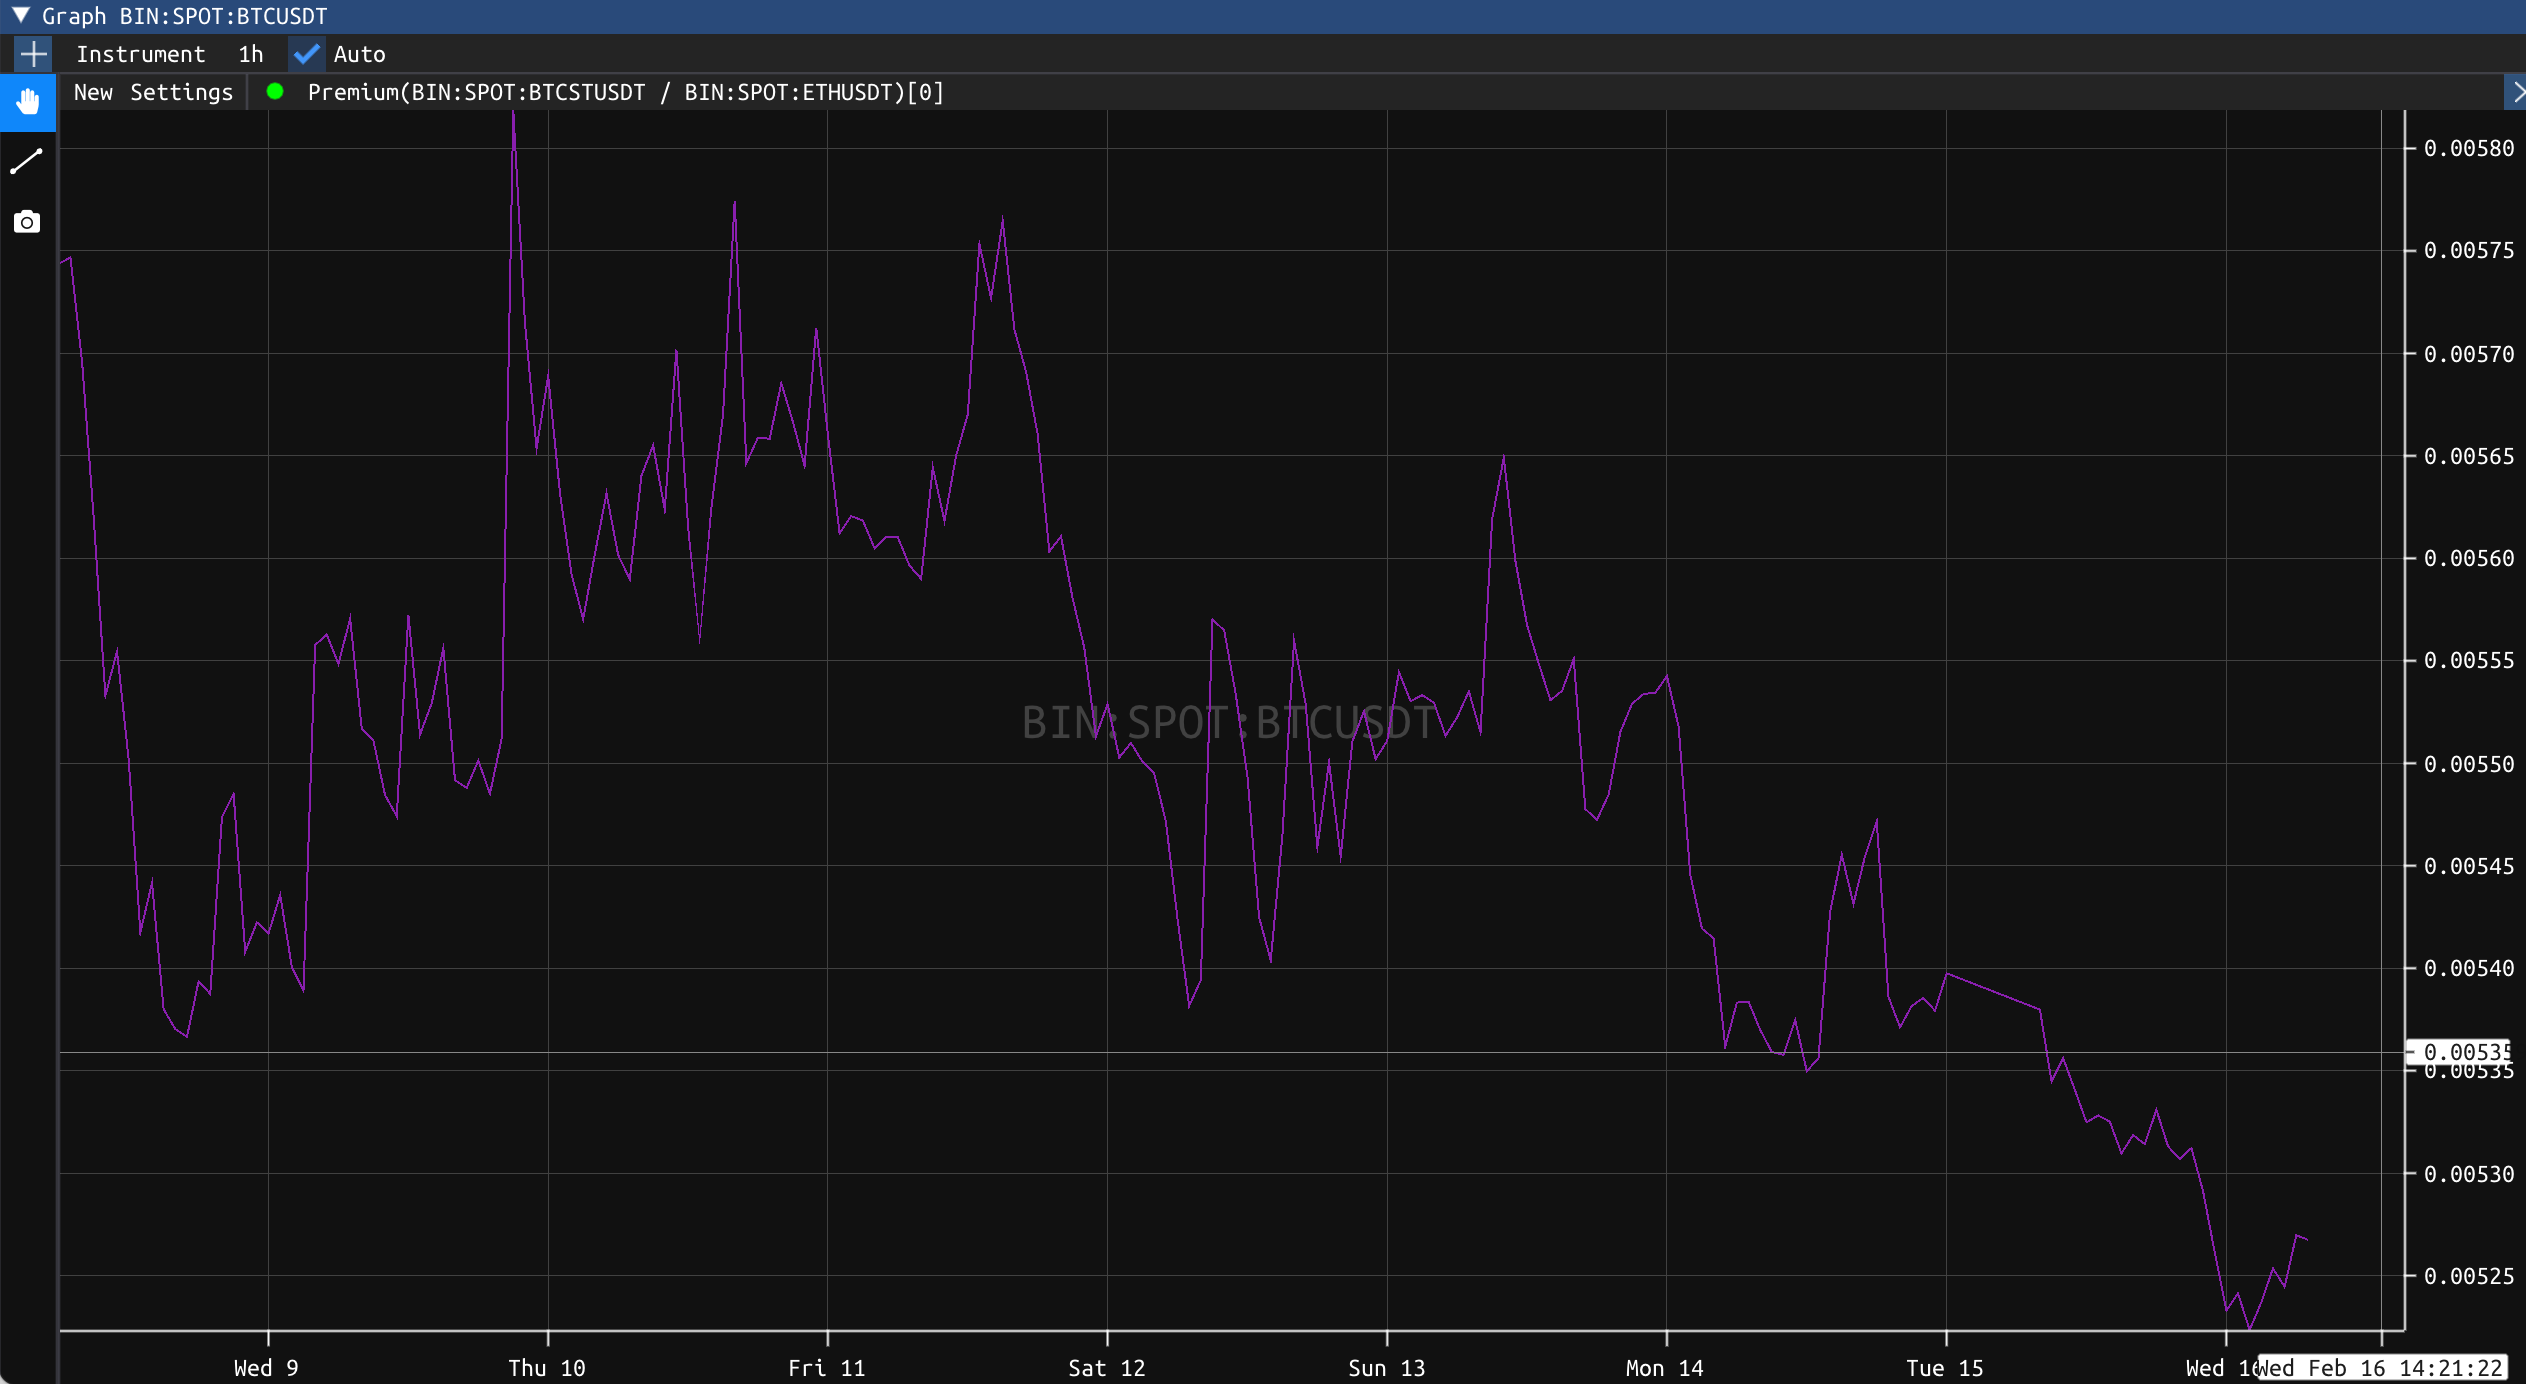This screenshot has height=1384, width=2526.
Task: Click the 0.00530 price axis label
Action: click(2468, 1174)
